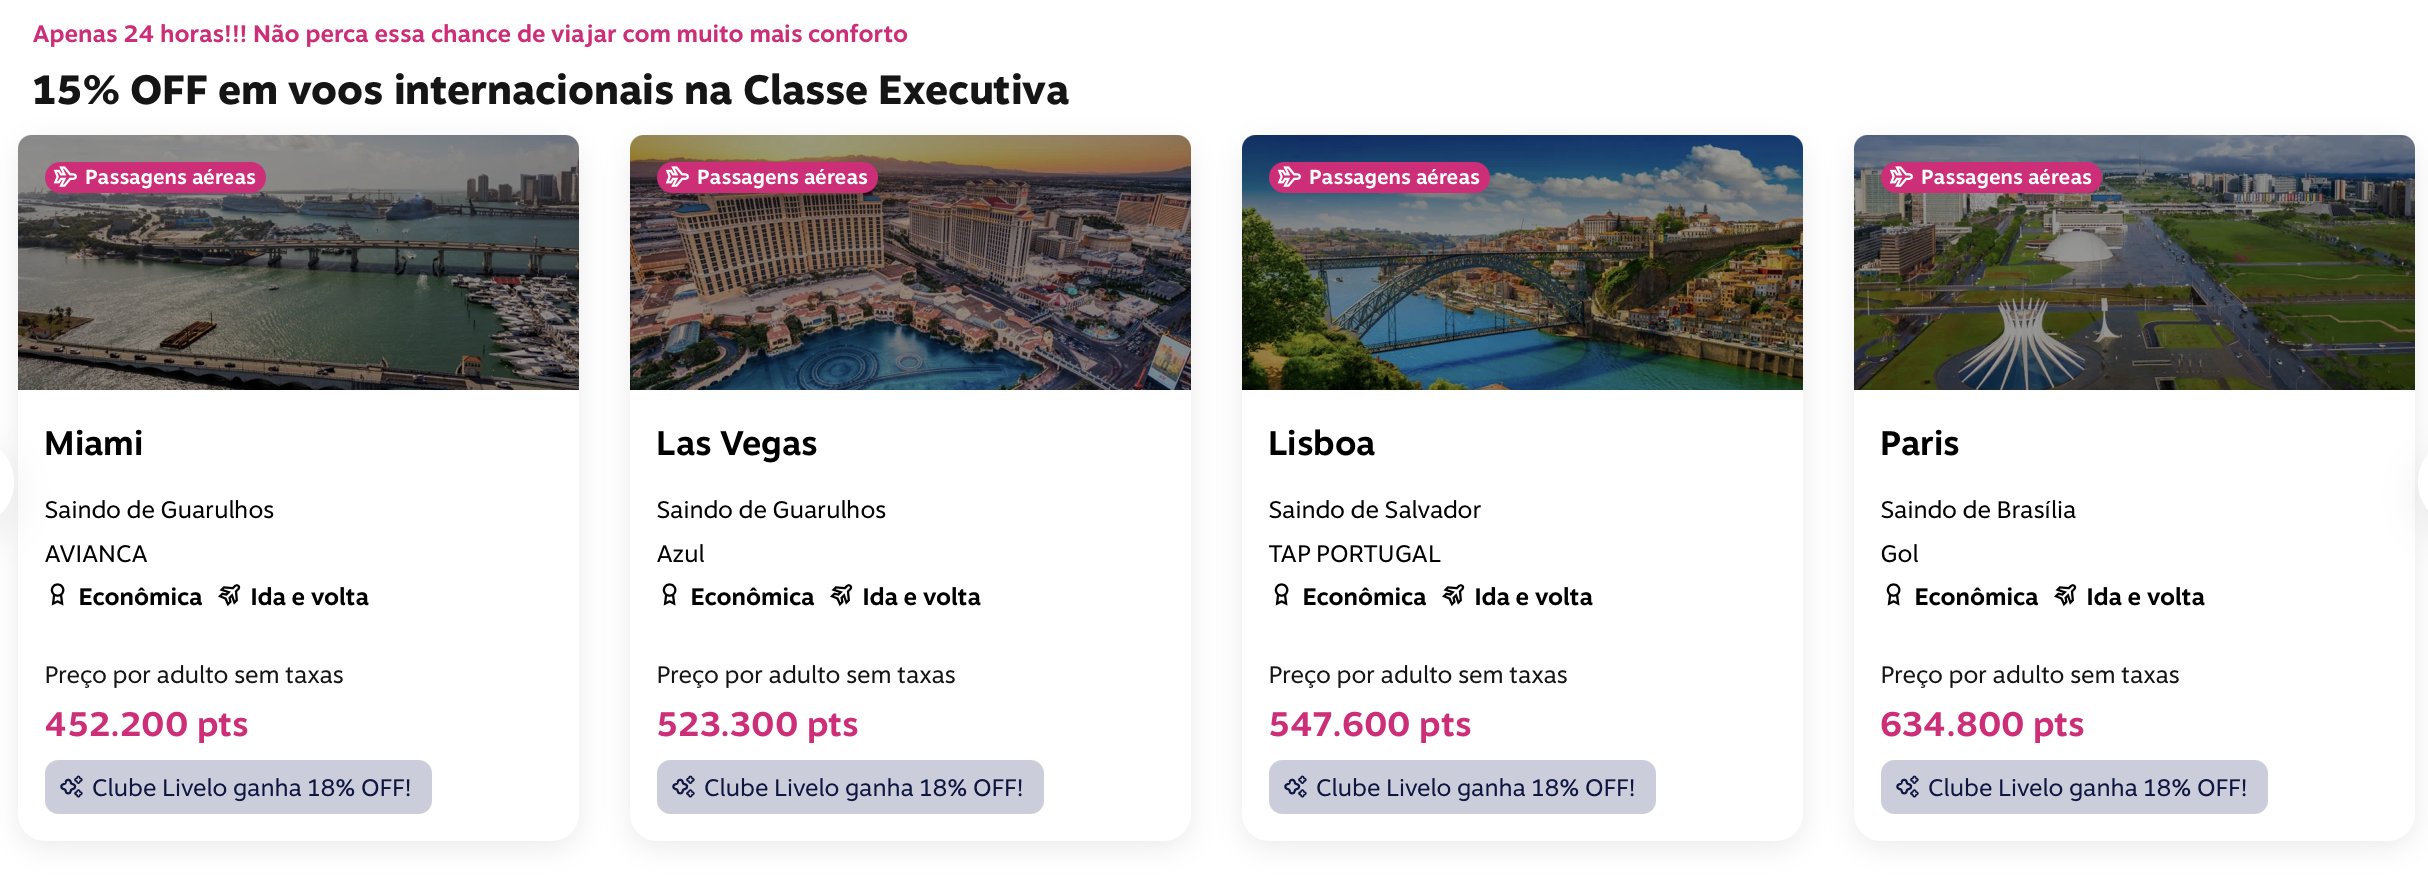The width and height of the screenshot is (2428, 882).
Task: Click the Passagens aéreas badge on Las Vegas card
Action: [x=767, y=177]
